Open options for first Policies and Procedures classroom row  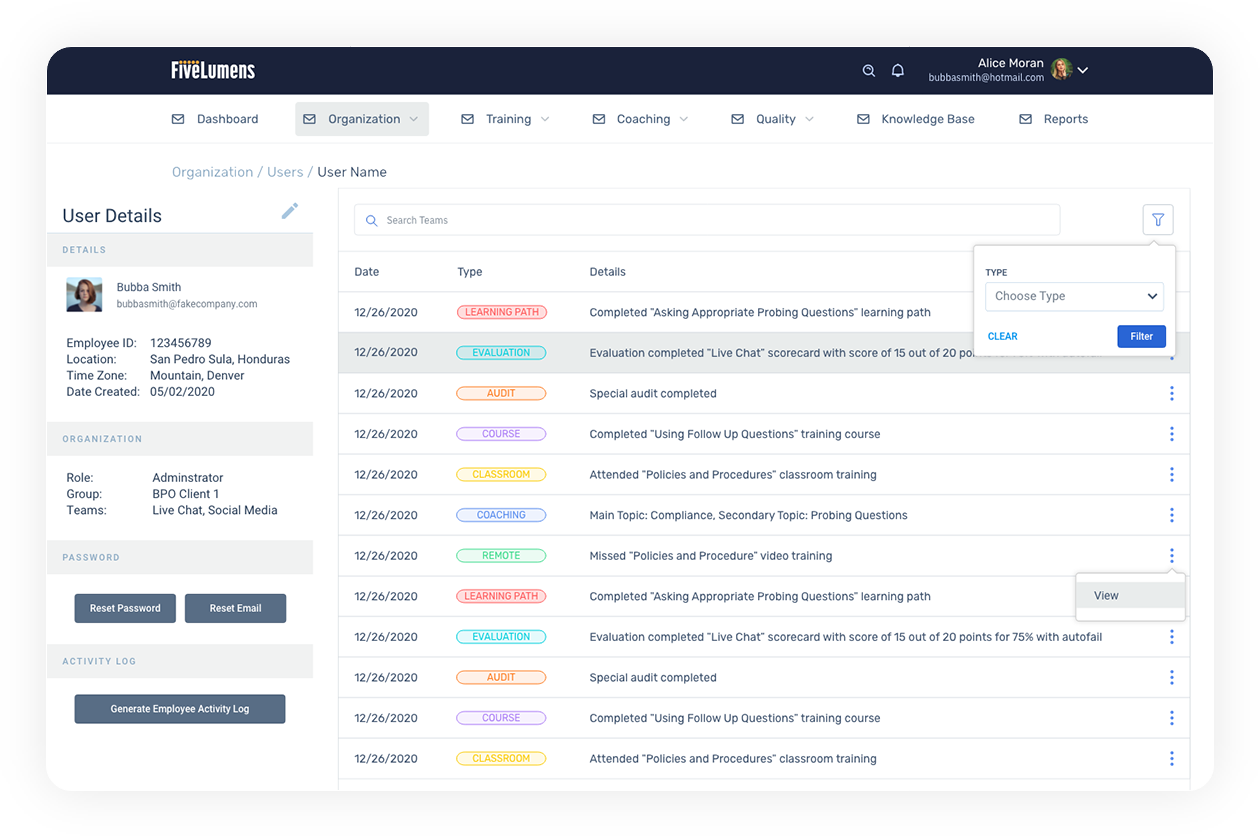[1171, 475]
